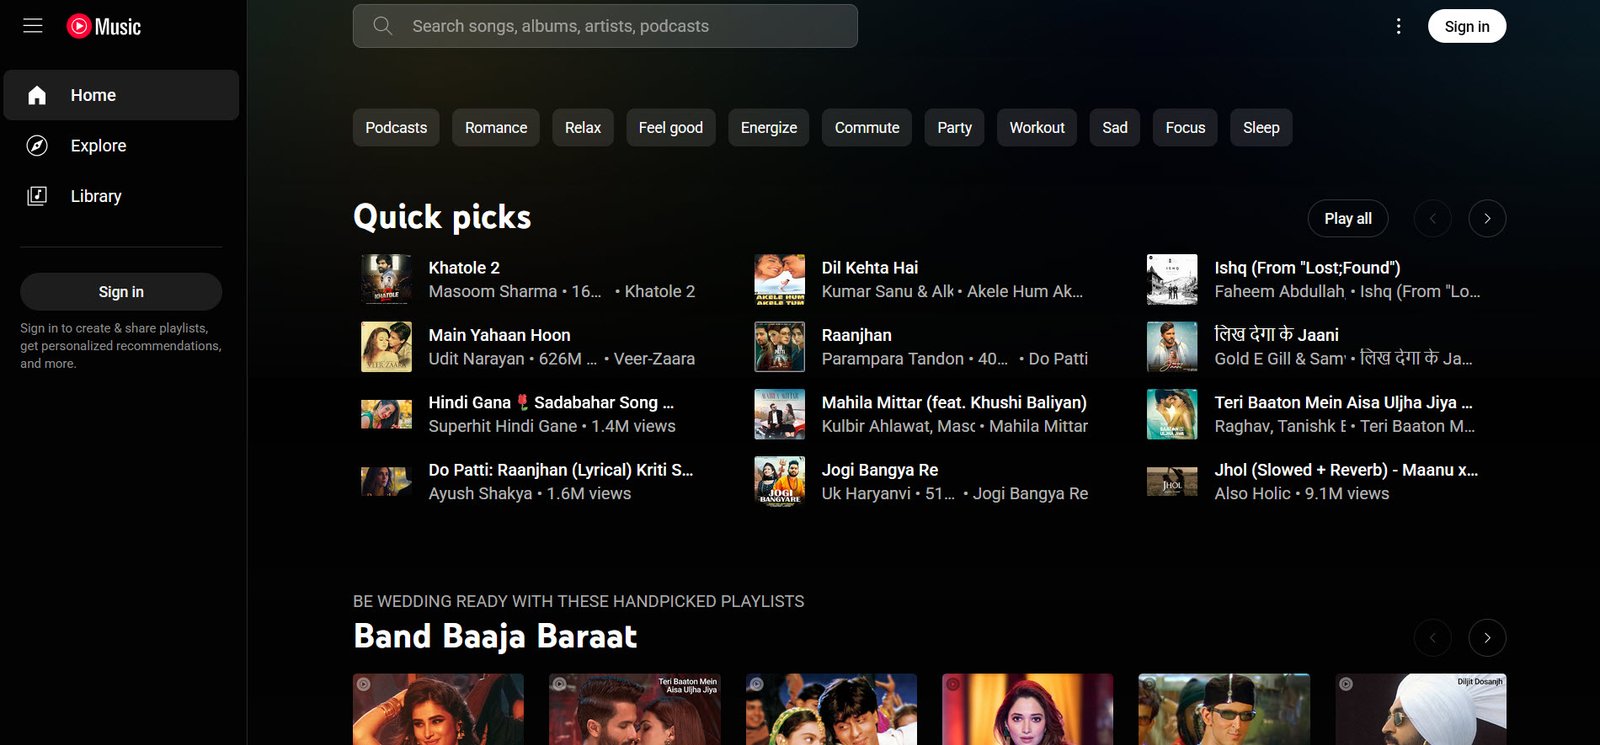Open Home in the sidebar
The width and height of the screenshot is (1600, 745).
pyautogui.click(x=121, y=95)
